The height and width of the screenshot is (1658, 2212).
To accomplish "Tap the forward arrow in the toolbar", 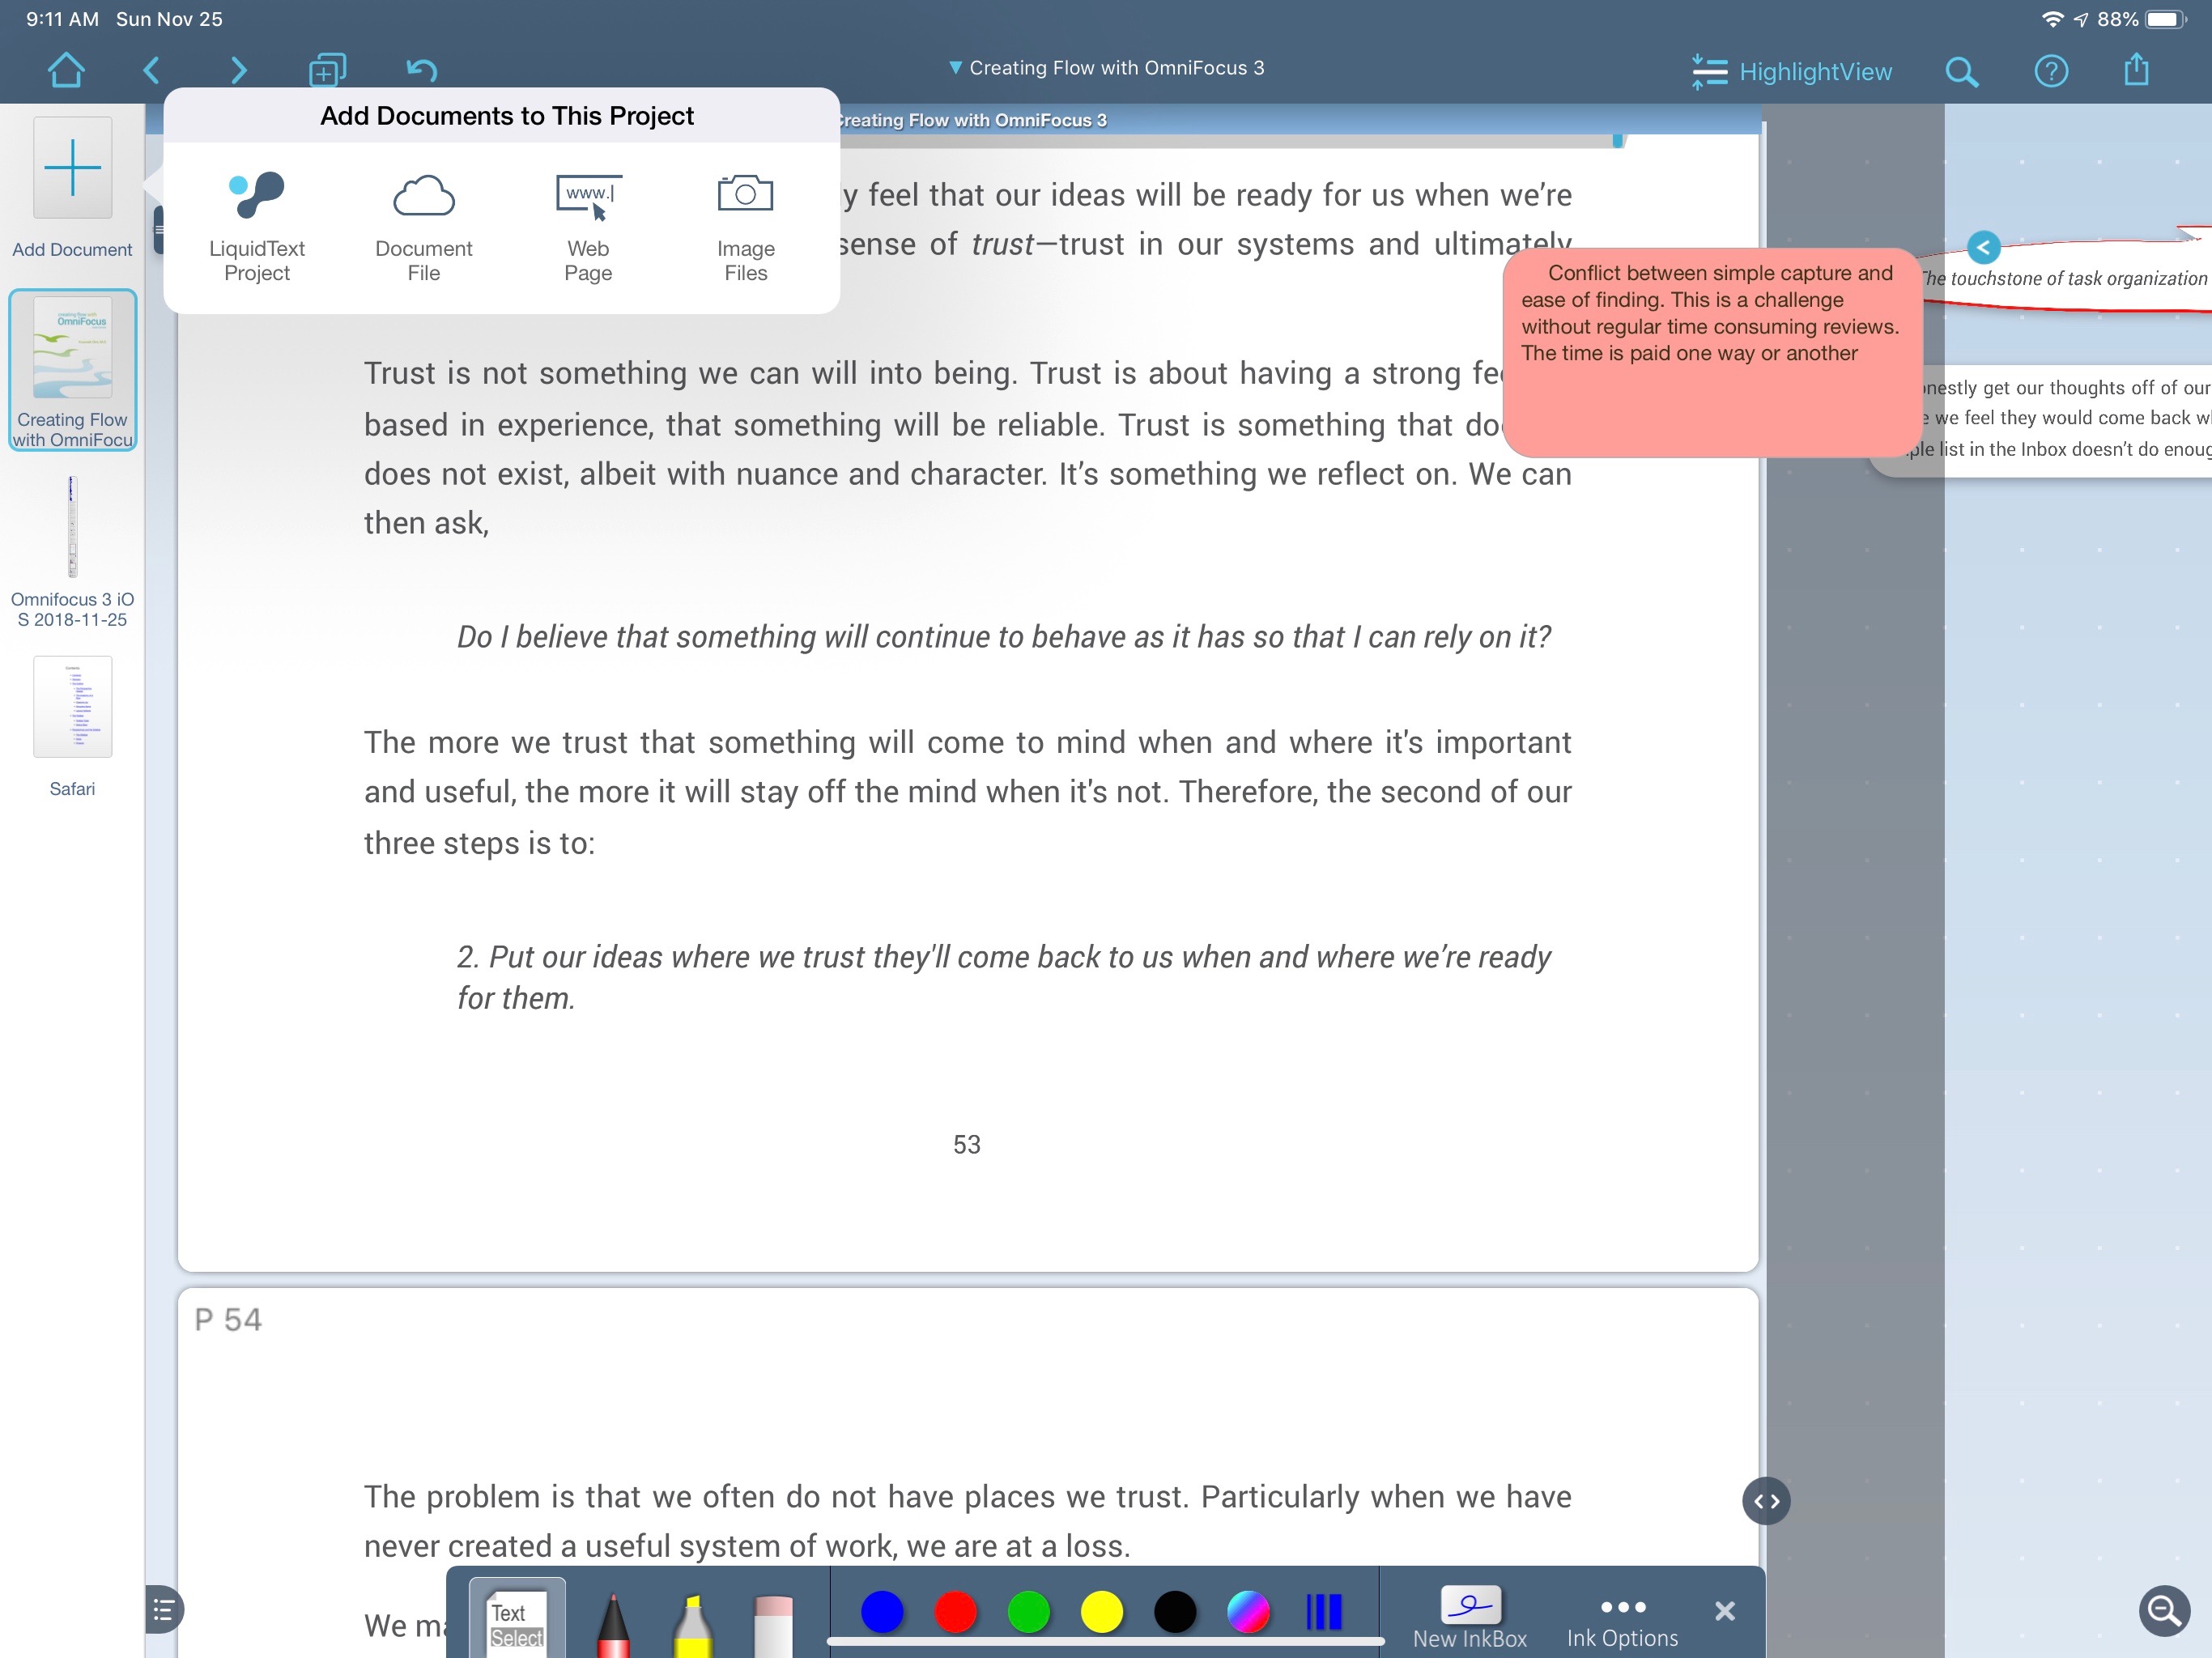I will pos(238,70).
